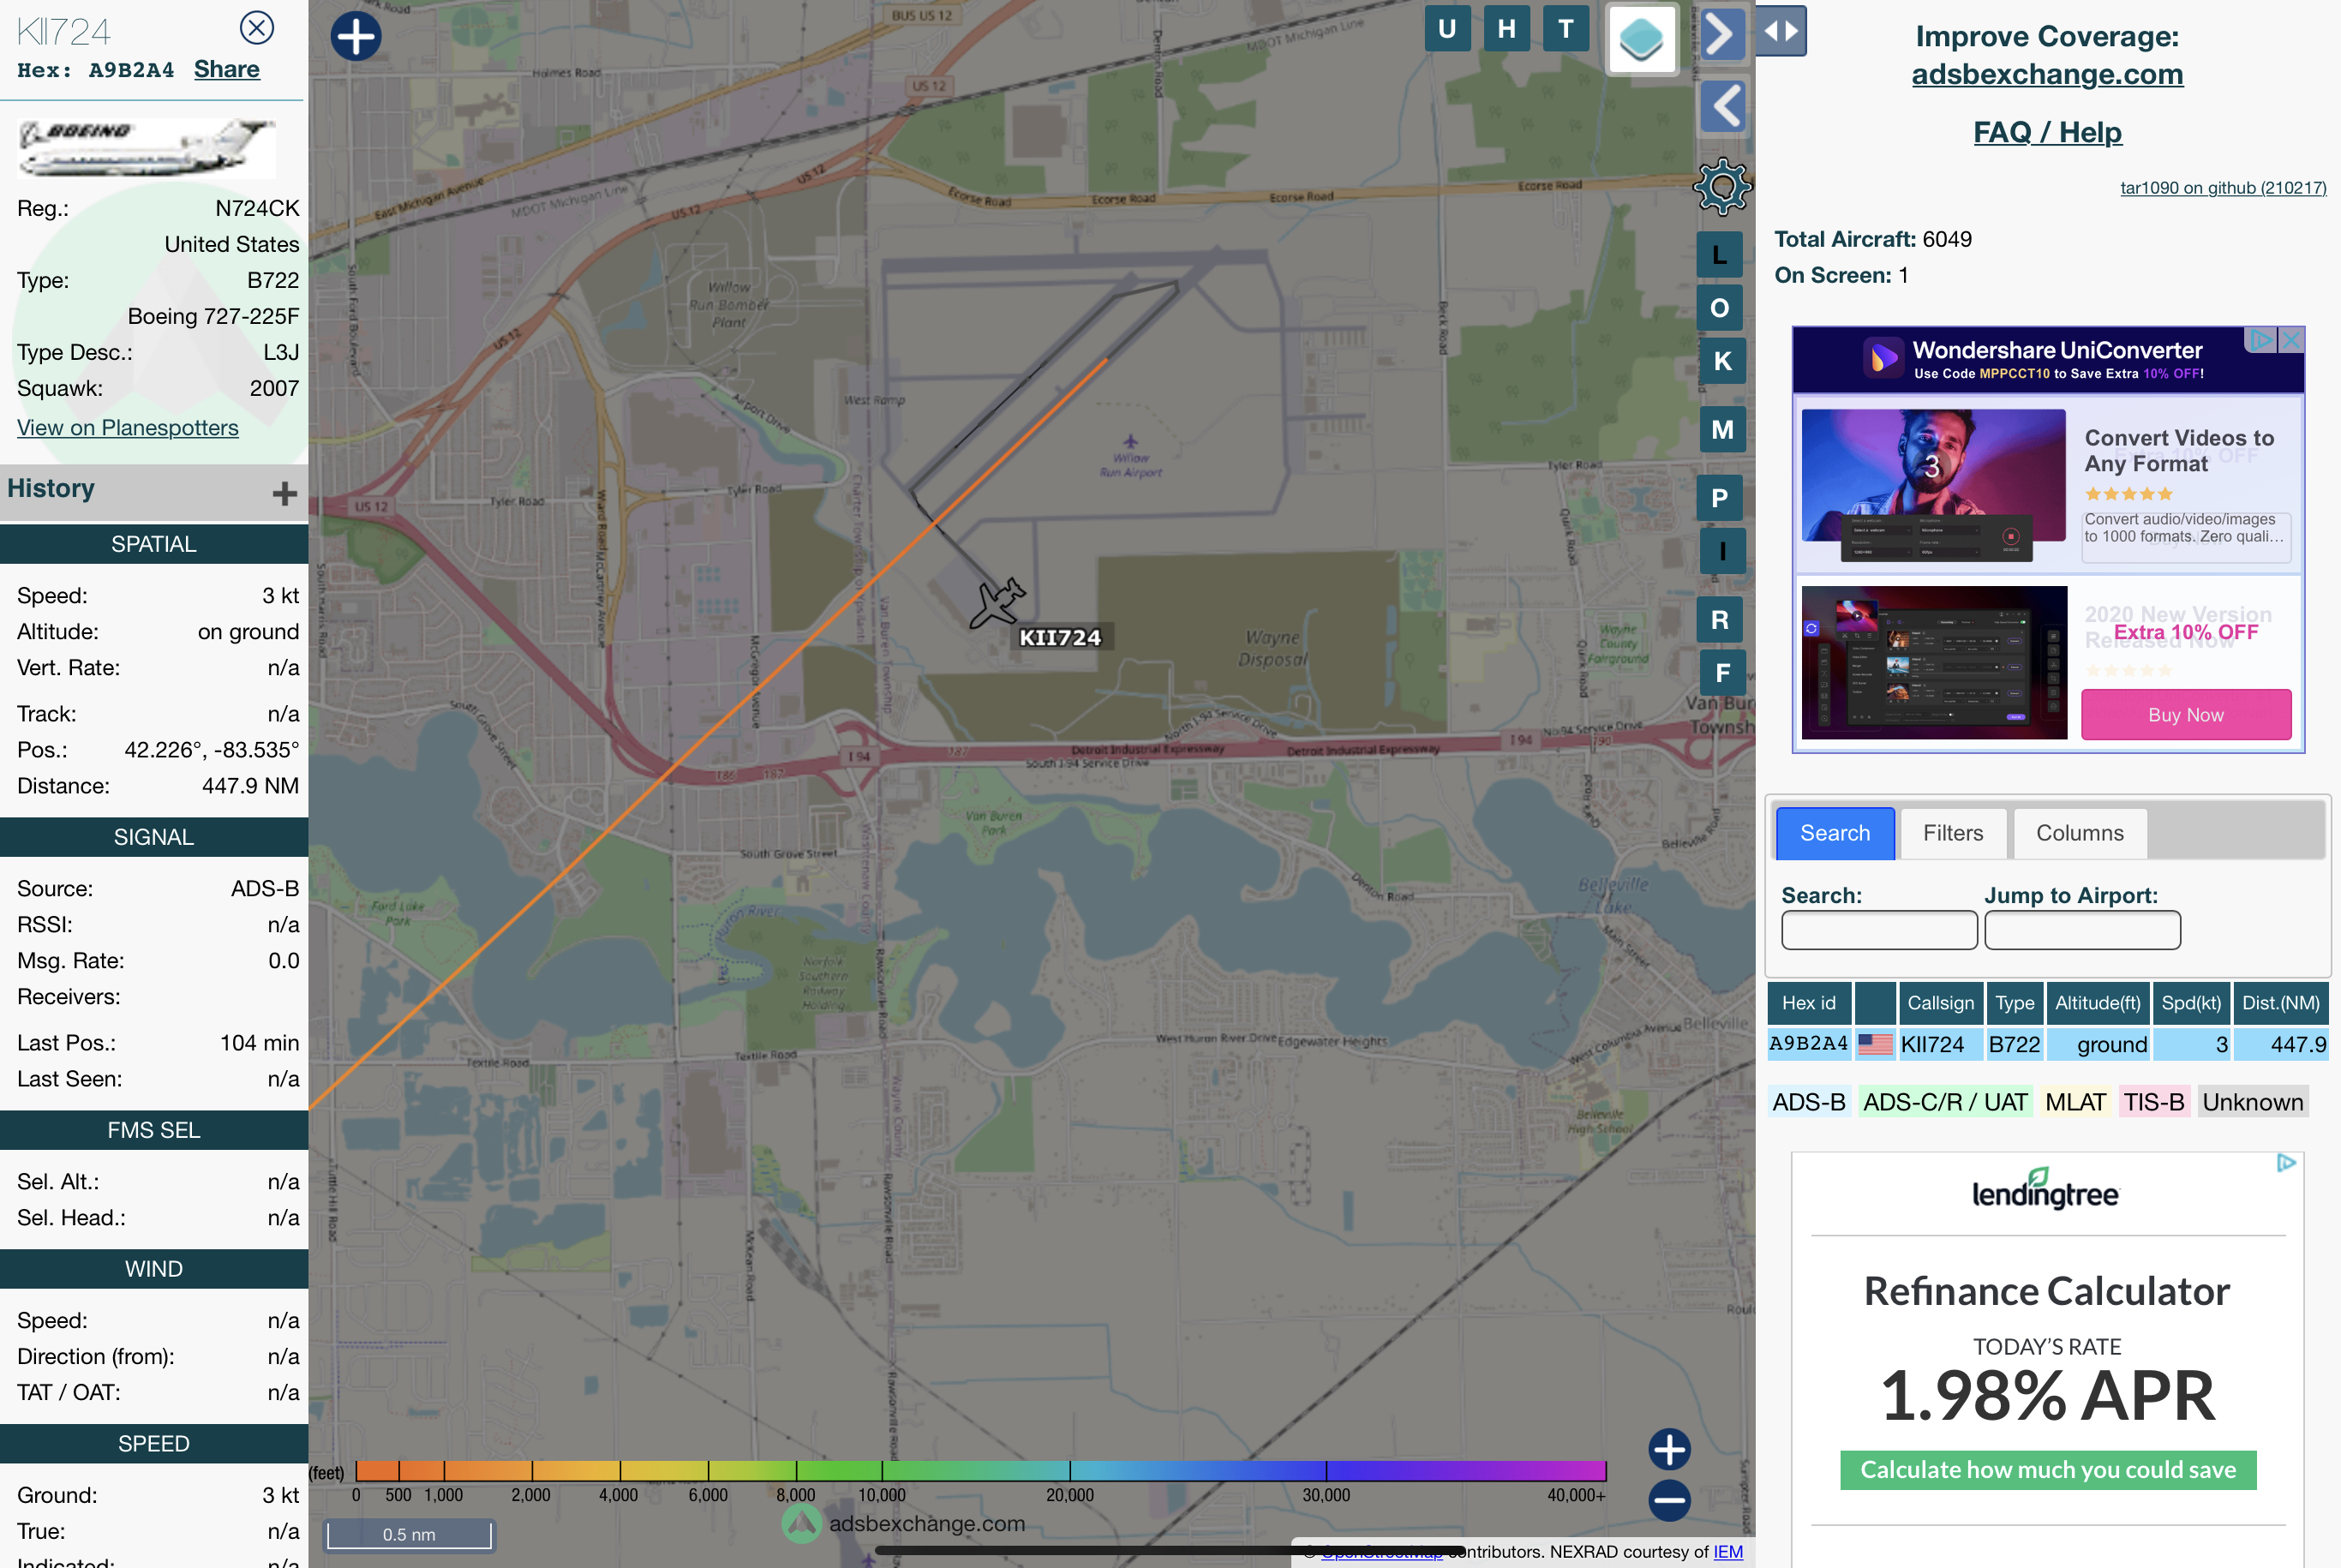The width and height of the screenshot is (2341, 1568).
Task: Focus the Search input field
Action: (x=1879, y=930)
